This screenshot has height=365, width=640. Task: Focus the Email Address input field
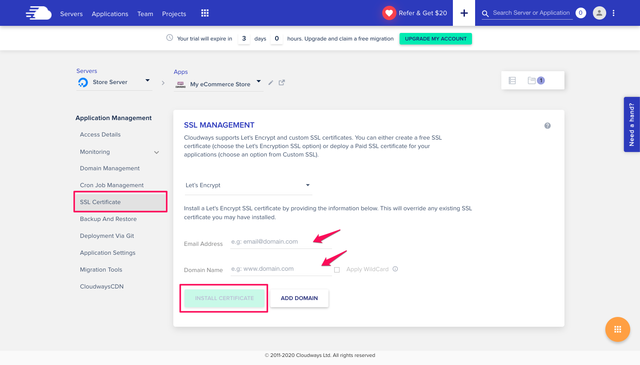pos(281,242)
